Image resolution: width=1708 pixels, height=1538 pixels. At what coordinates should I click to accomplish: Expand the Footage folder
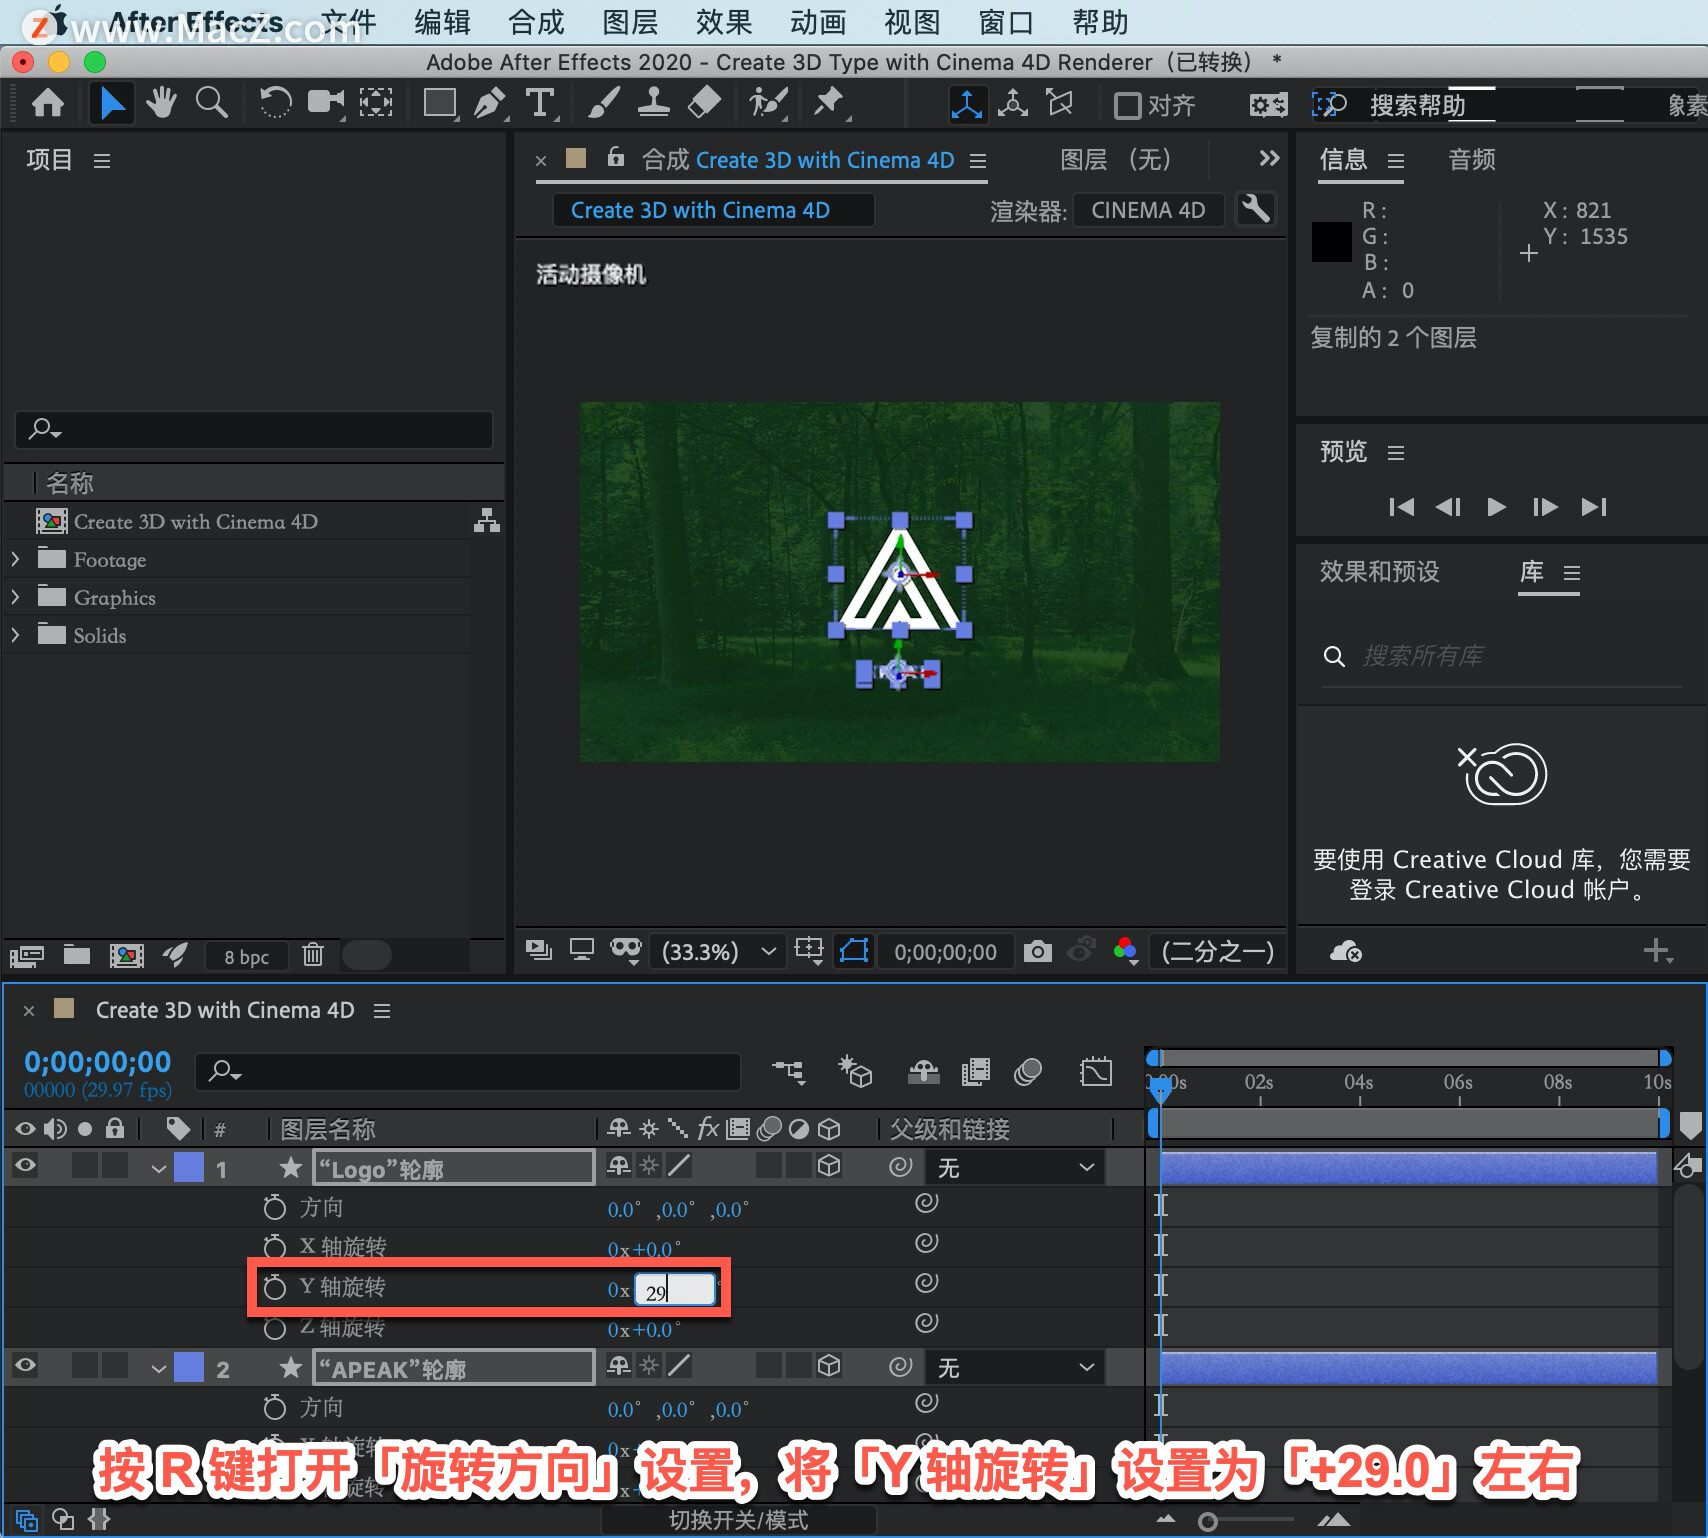click(x=15, y=559)
